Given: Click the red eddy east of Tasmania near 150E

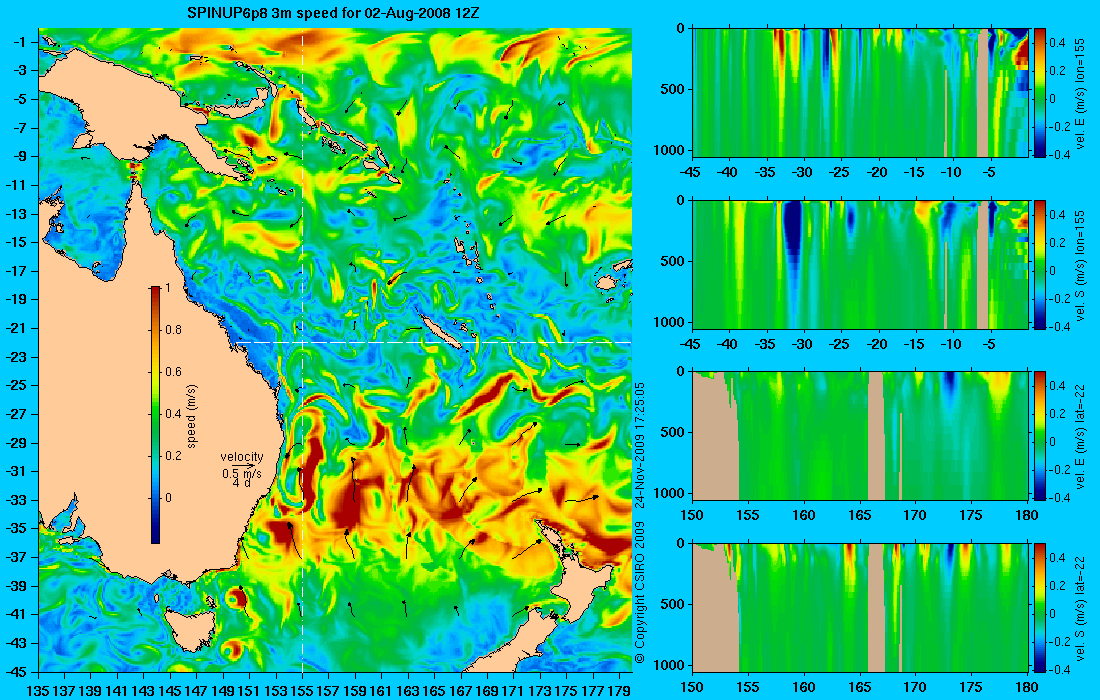Looking at the screenshot, I should [236, 598].
